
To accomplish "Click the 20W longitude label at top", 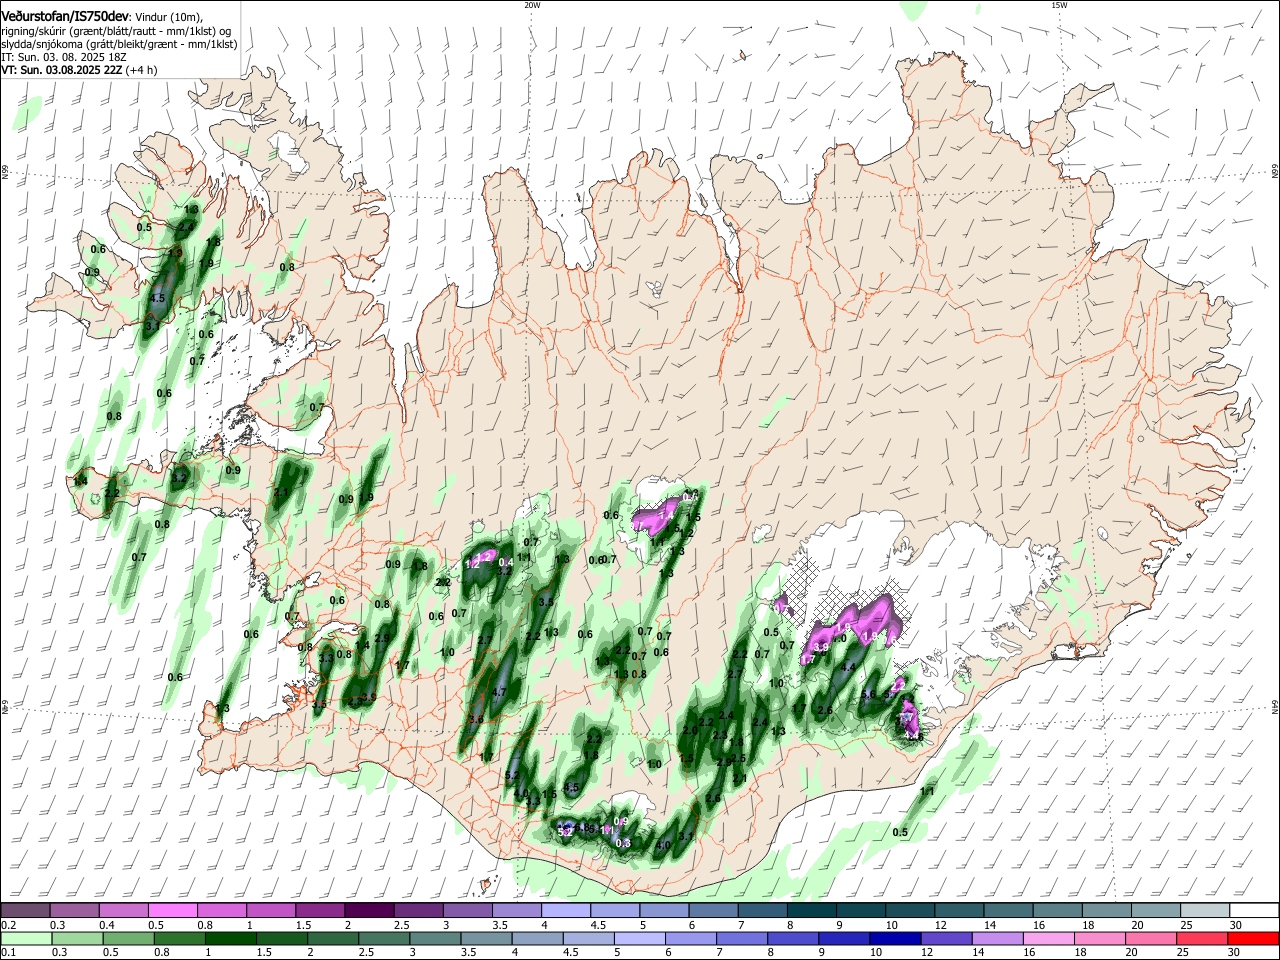I will (532, 5).
